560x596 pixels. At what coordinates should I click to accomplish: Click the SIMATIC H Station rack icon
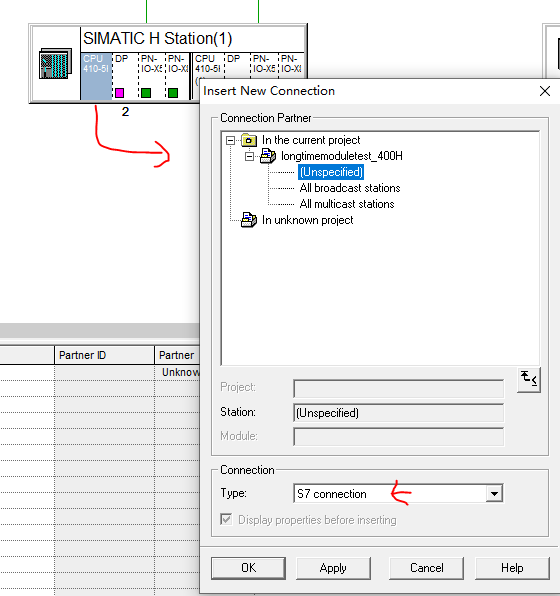coord(56,63)
